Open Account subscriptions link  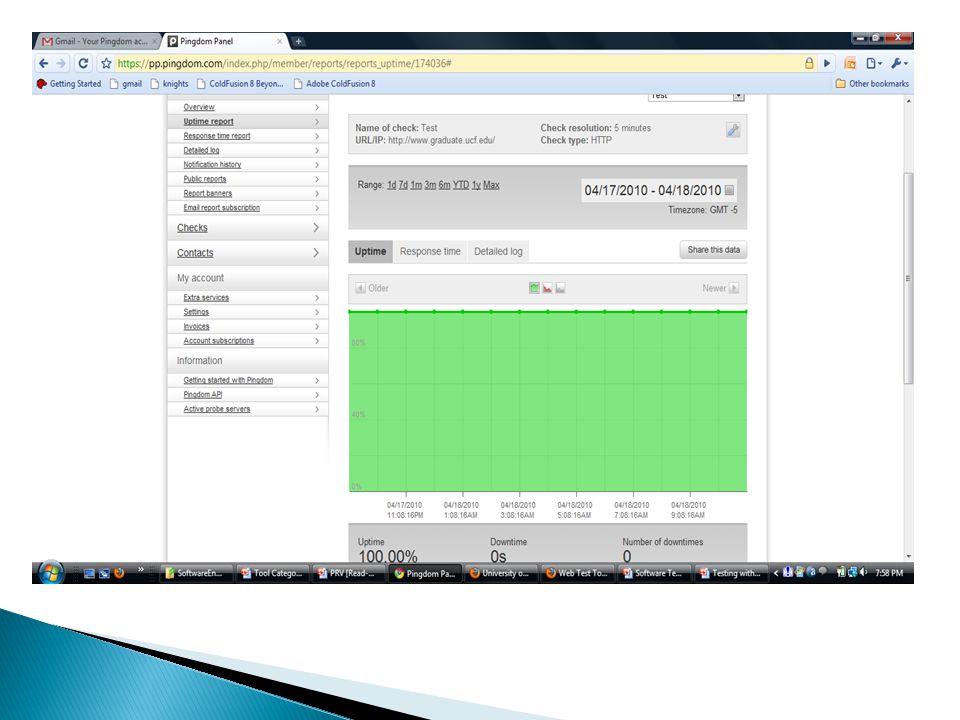point(219,341)
